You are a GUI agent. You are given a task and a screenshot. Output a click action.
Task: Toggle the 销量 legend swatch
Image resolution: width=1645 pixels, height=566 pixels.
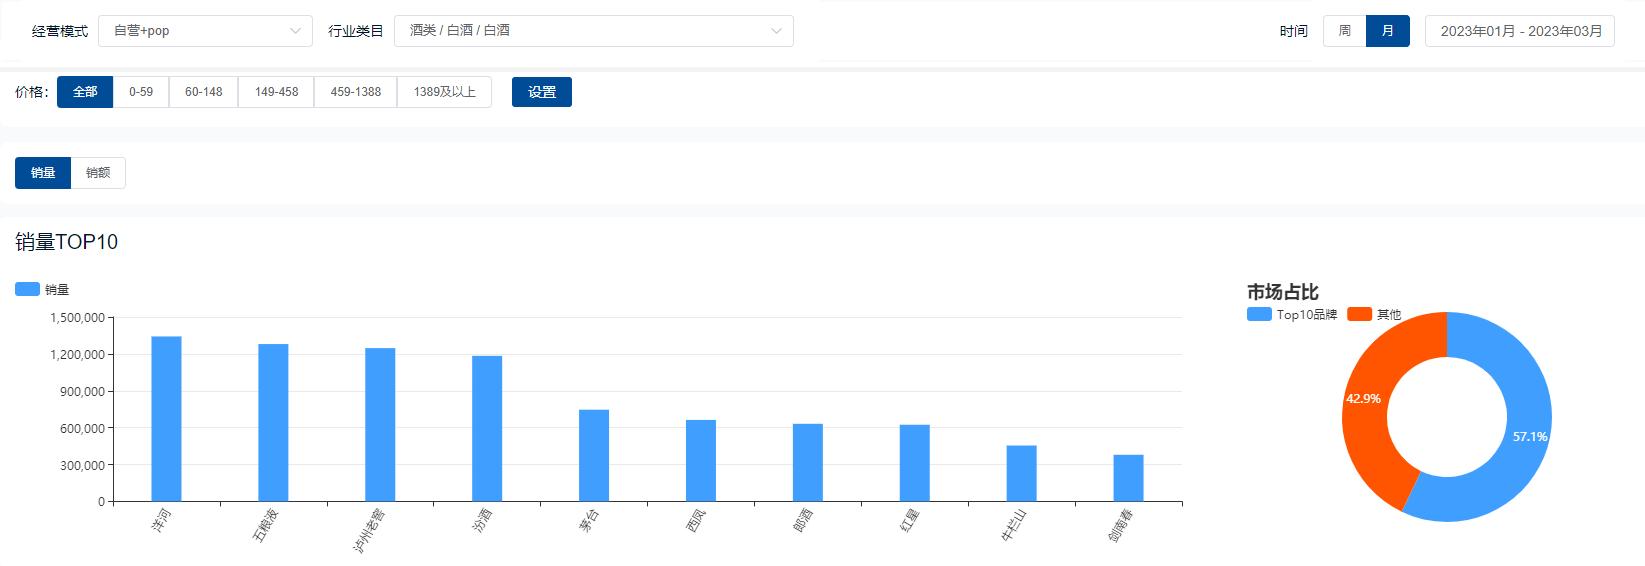[28, 289]
